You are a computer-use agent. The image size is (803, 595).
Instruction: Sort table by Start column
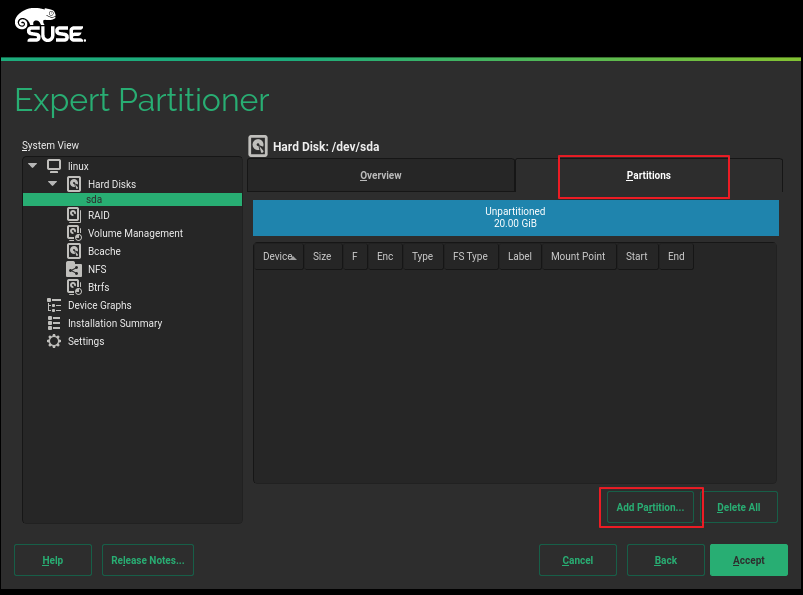point(637,256)
